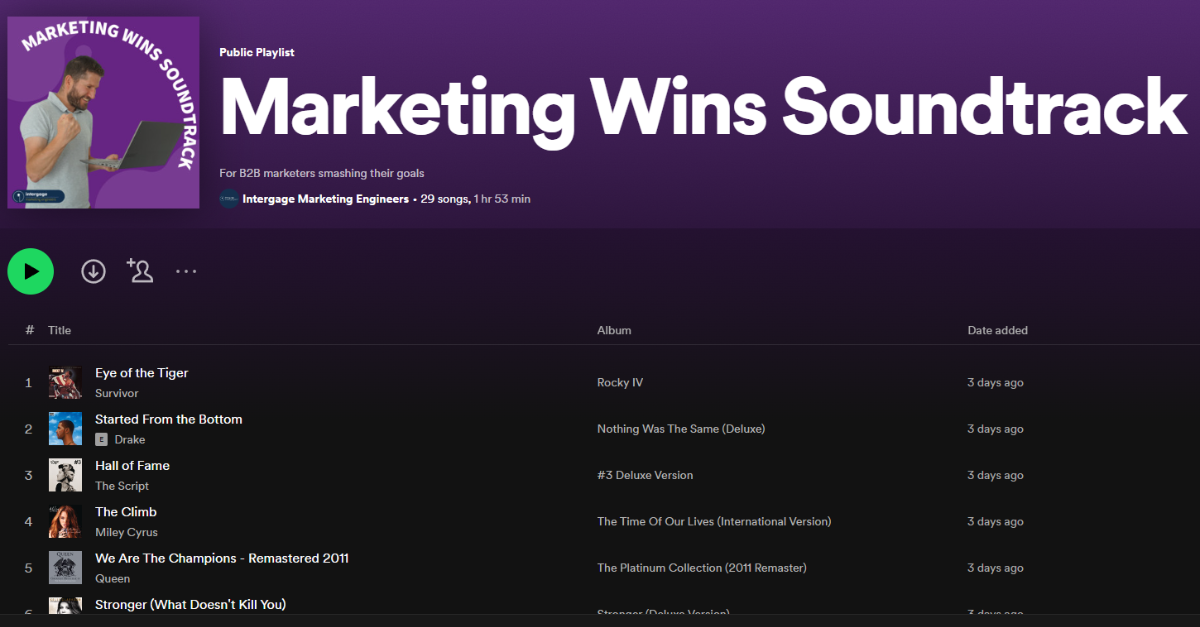
Task: Click the Started From the Bottom album art
Action: tap(66, 429)
